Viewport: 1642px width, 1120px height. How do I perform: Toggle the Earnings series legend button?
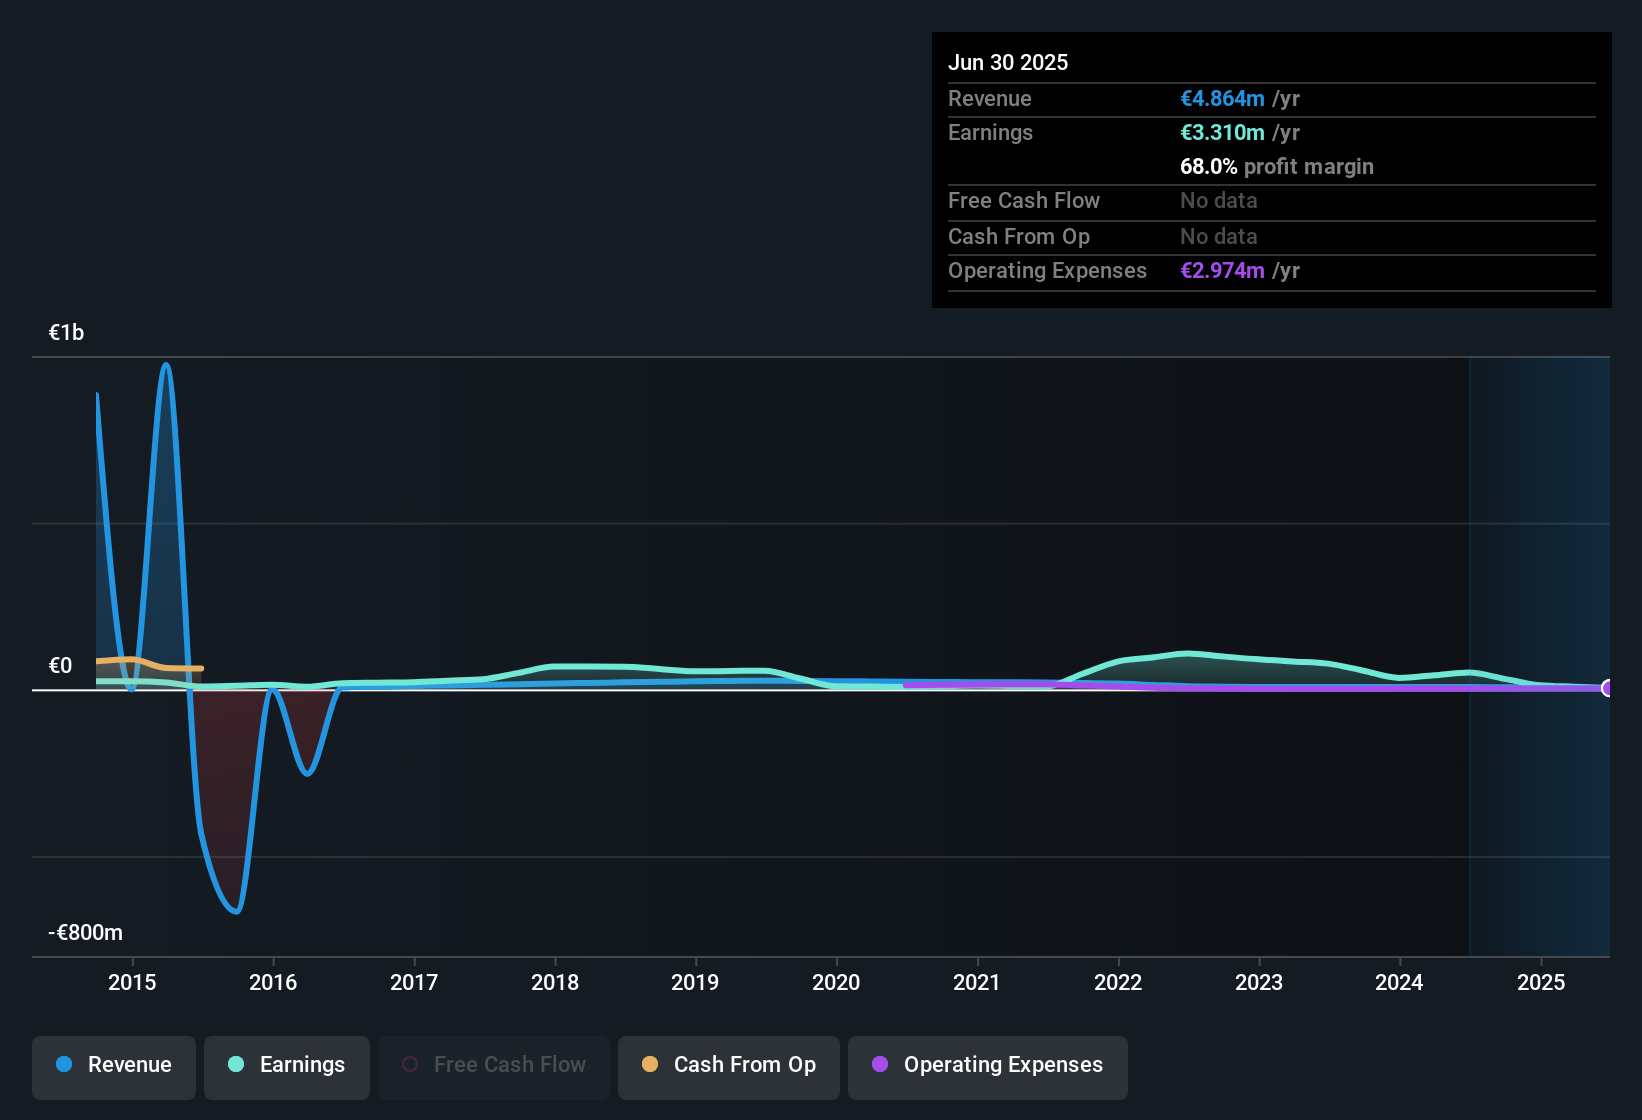287,1065
